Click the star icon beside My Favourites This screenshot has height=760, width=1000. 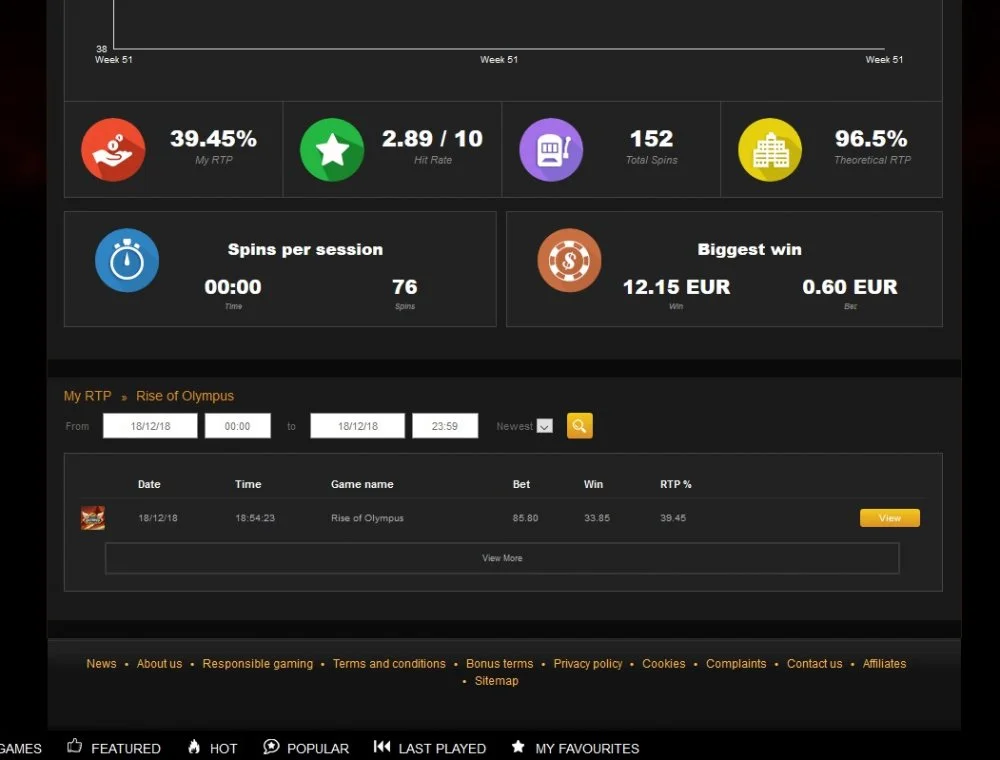(518, 746)
